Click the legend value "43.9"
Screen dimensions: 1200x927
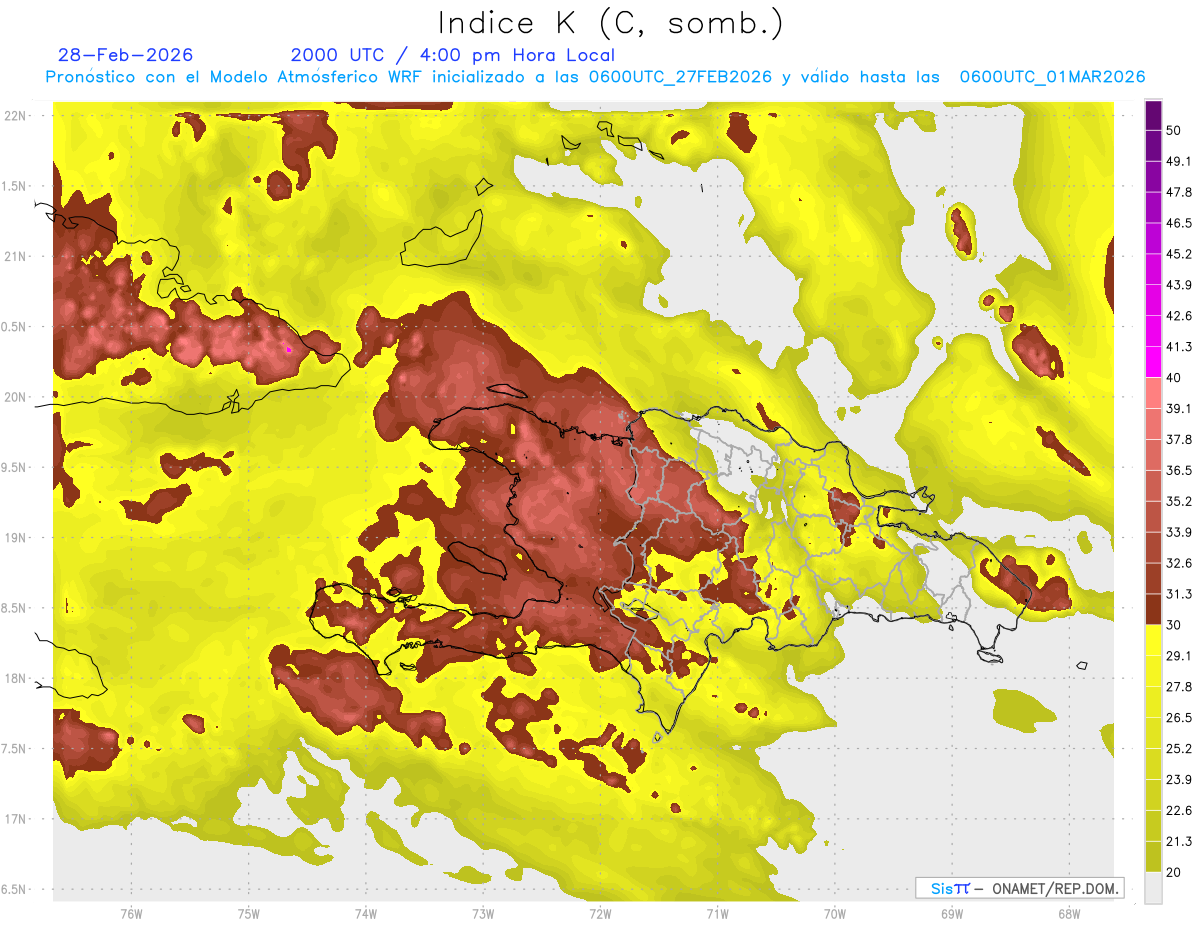tap(1178, 285)
